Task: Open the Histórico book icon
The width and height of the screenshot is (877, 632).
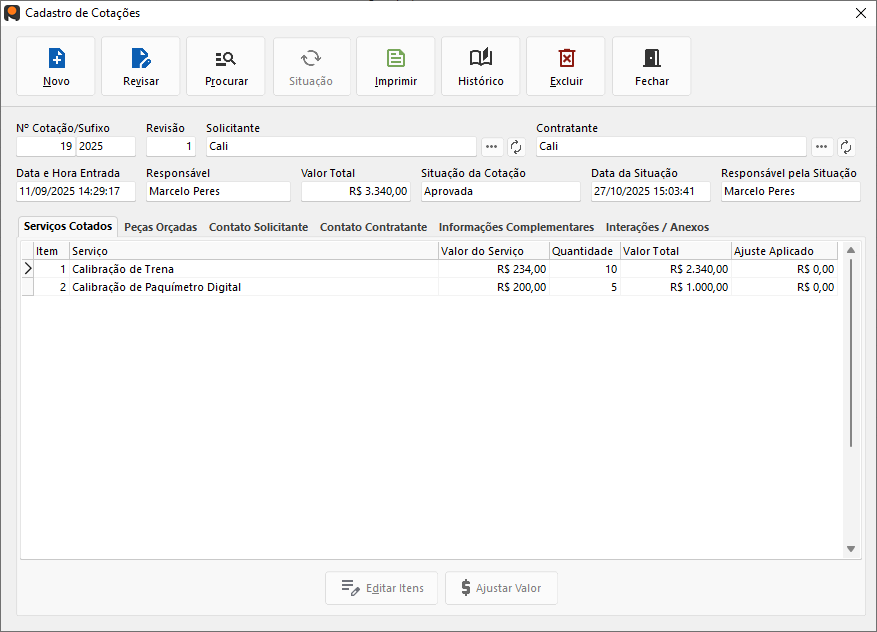Action: [481, 58]
